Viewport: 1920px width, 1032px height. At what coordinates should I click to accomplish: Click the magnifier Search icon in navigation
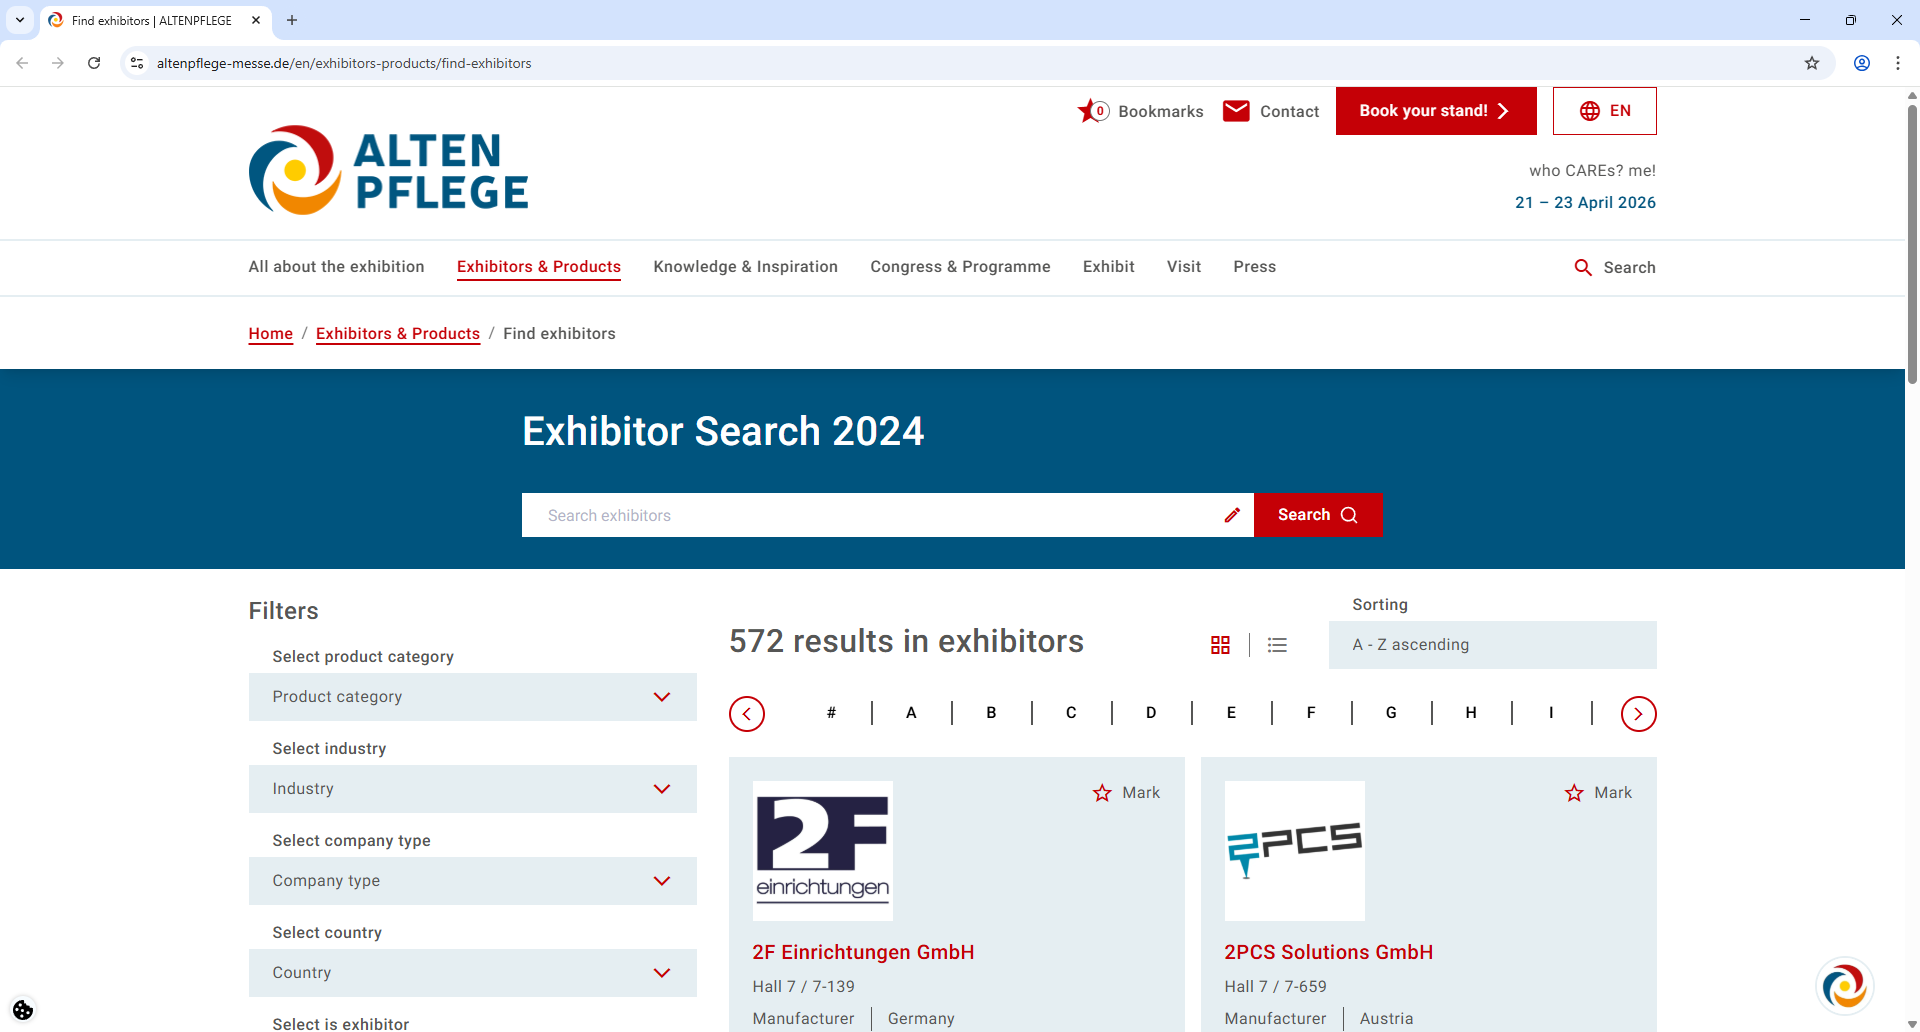[1583, 267]
